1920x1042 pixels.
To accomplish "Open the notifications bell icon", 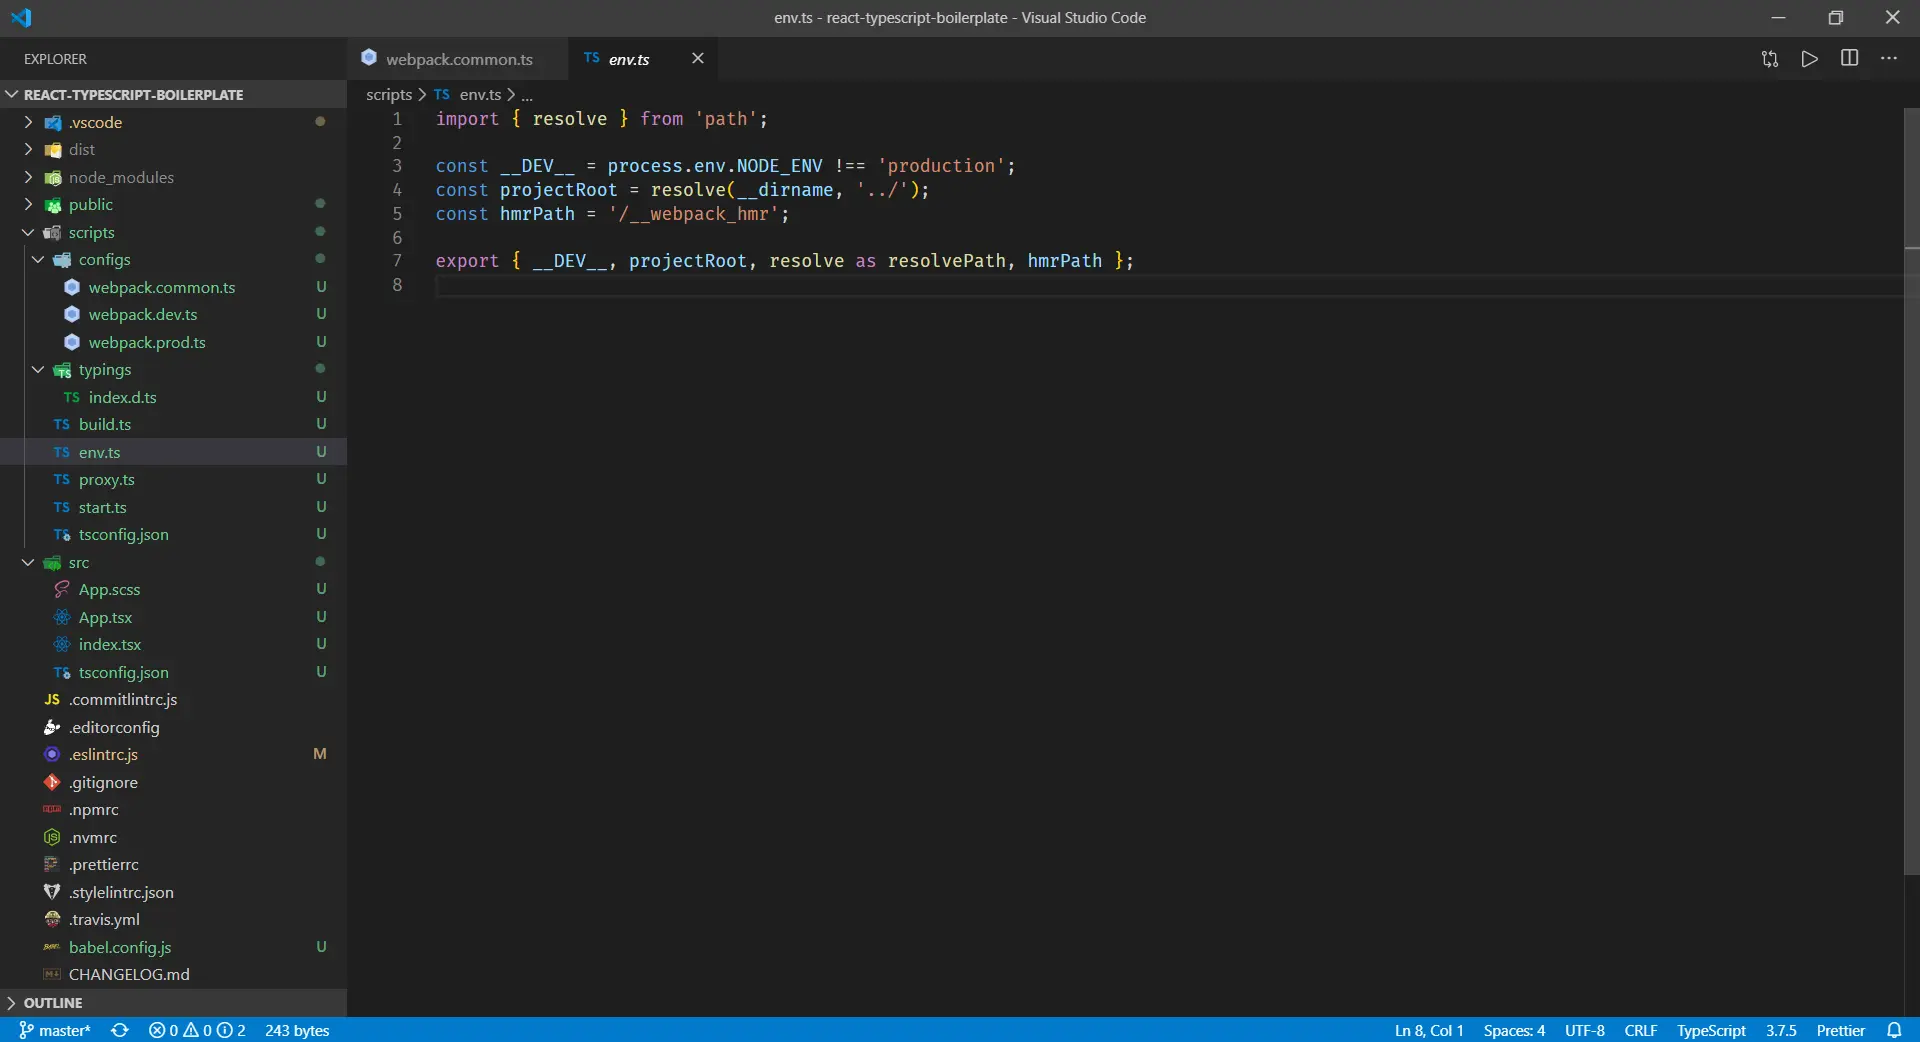I will click(1894, 1030).
